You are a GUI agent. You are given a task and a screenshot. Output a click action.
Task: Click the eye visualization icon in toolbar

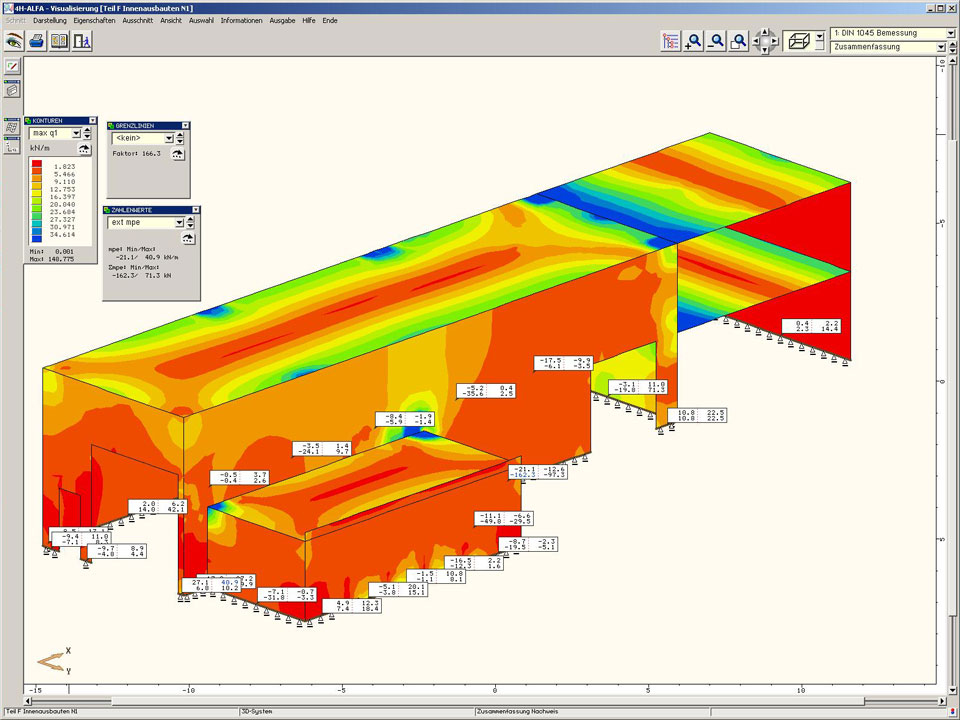click(x=14, y=41)
